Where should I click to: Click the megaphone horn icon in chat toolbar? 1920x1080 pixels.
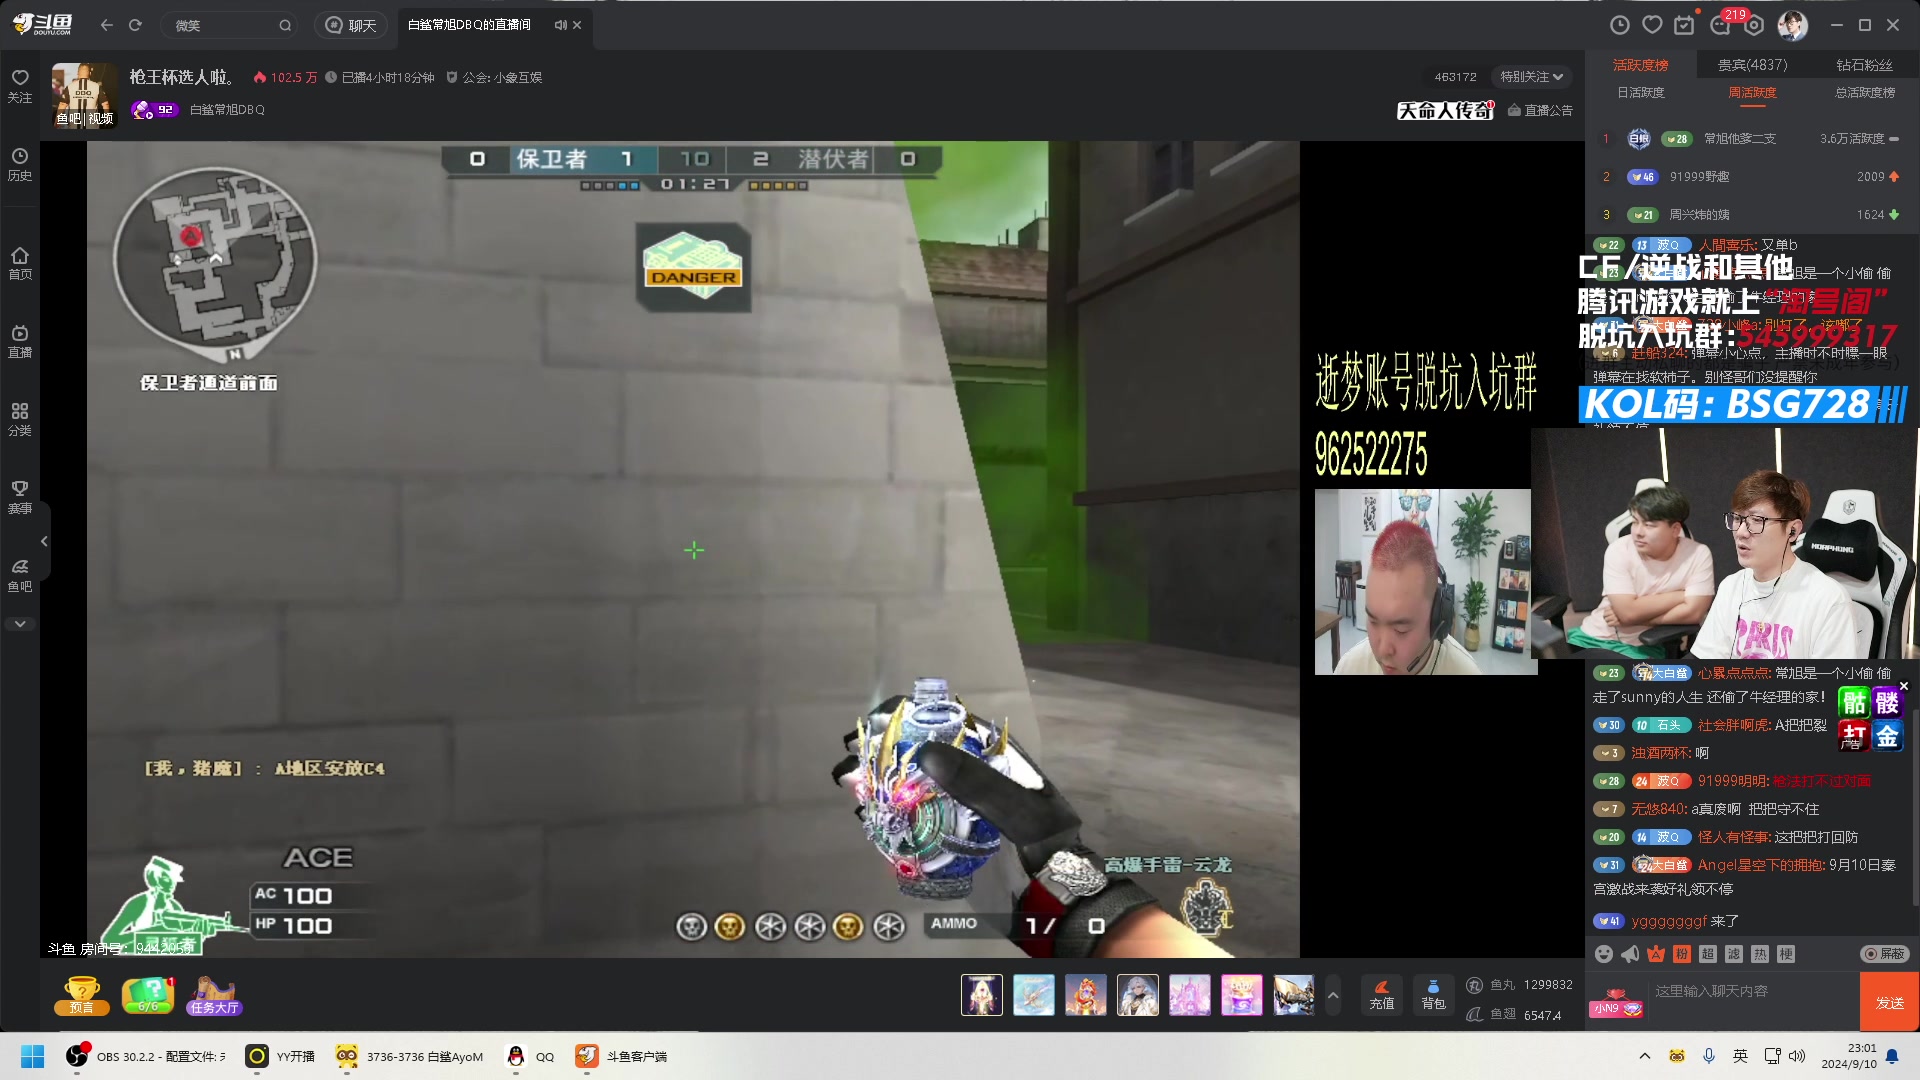click(x=1630, y=954)
